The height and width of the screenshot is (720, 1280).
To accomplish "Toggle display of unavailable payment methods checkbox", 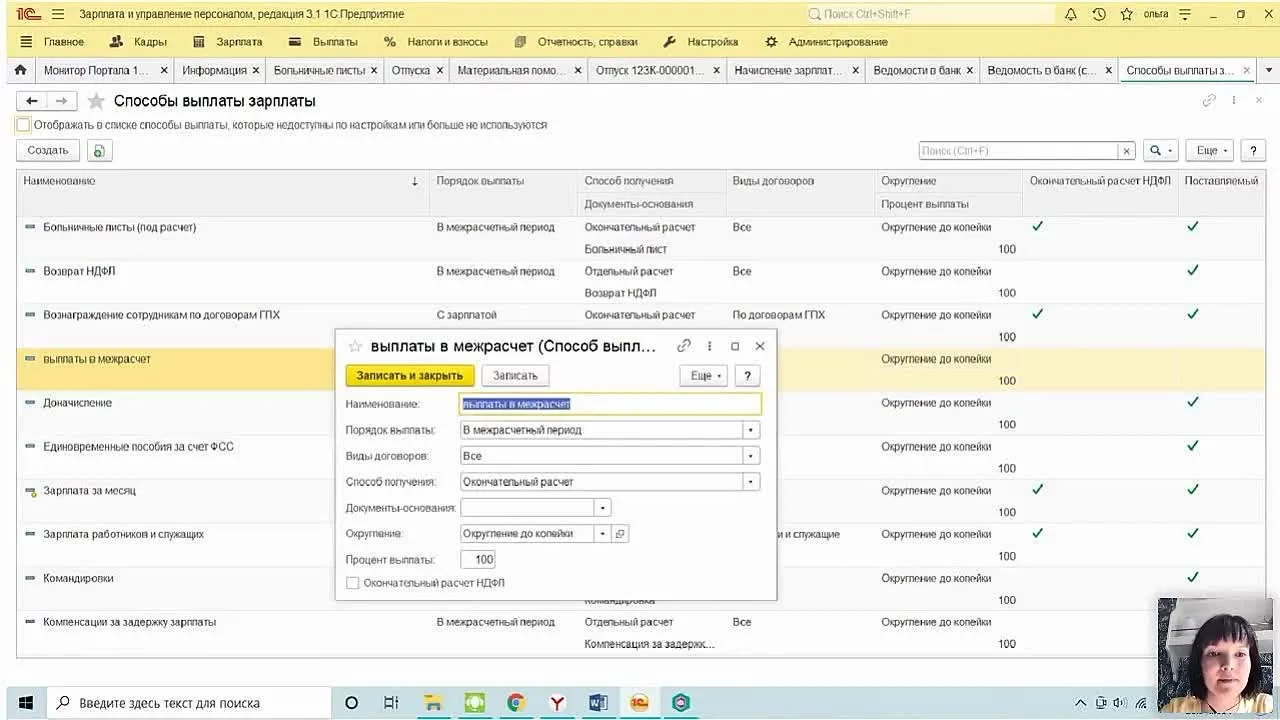I will tap(23, 125).
